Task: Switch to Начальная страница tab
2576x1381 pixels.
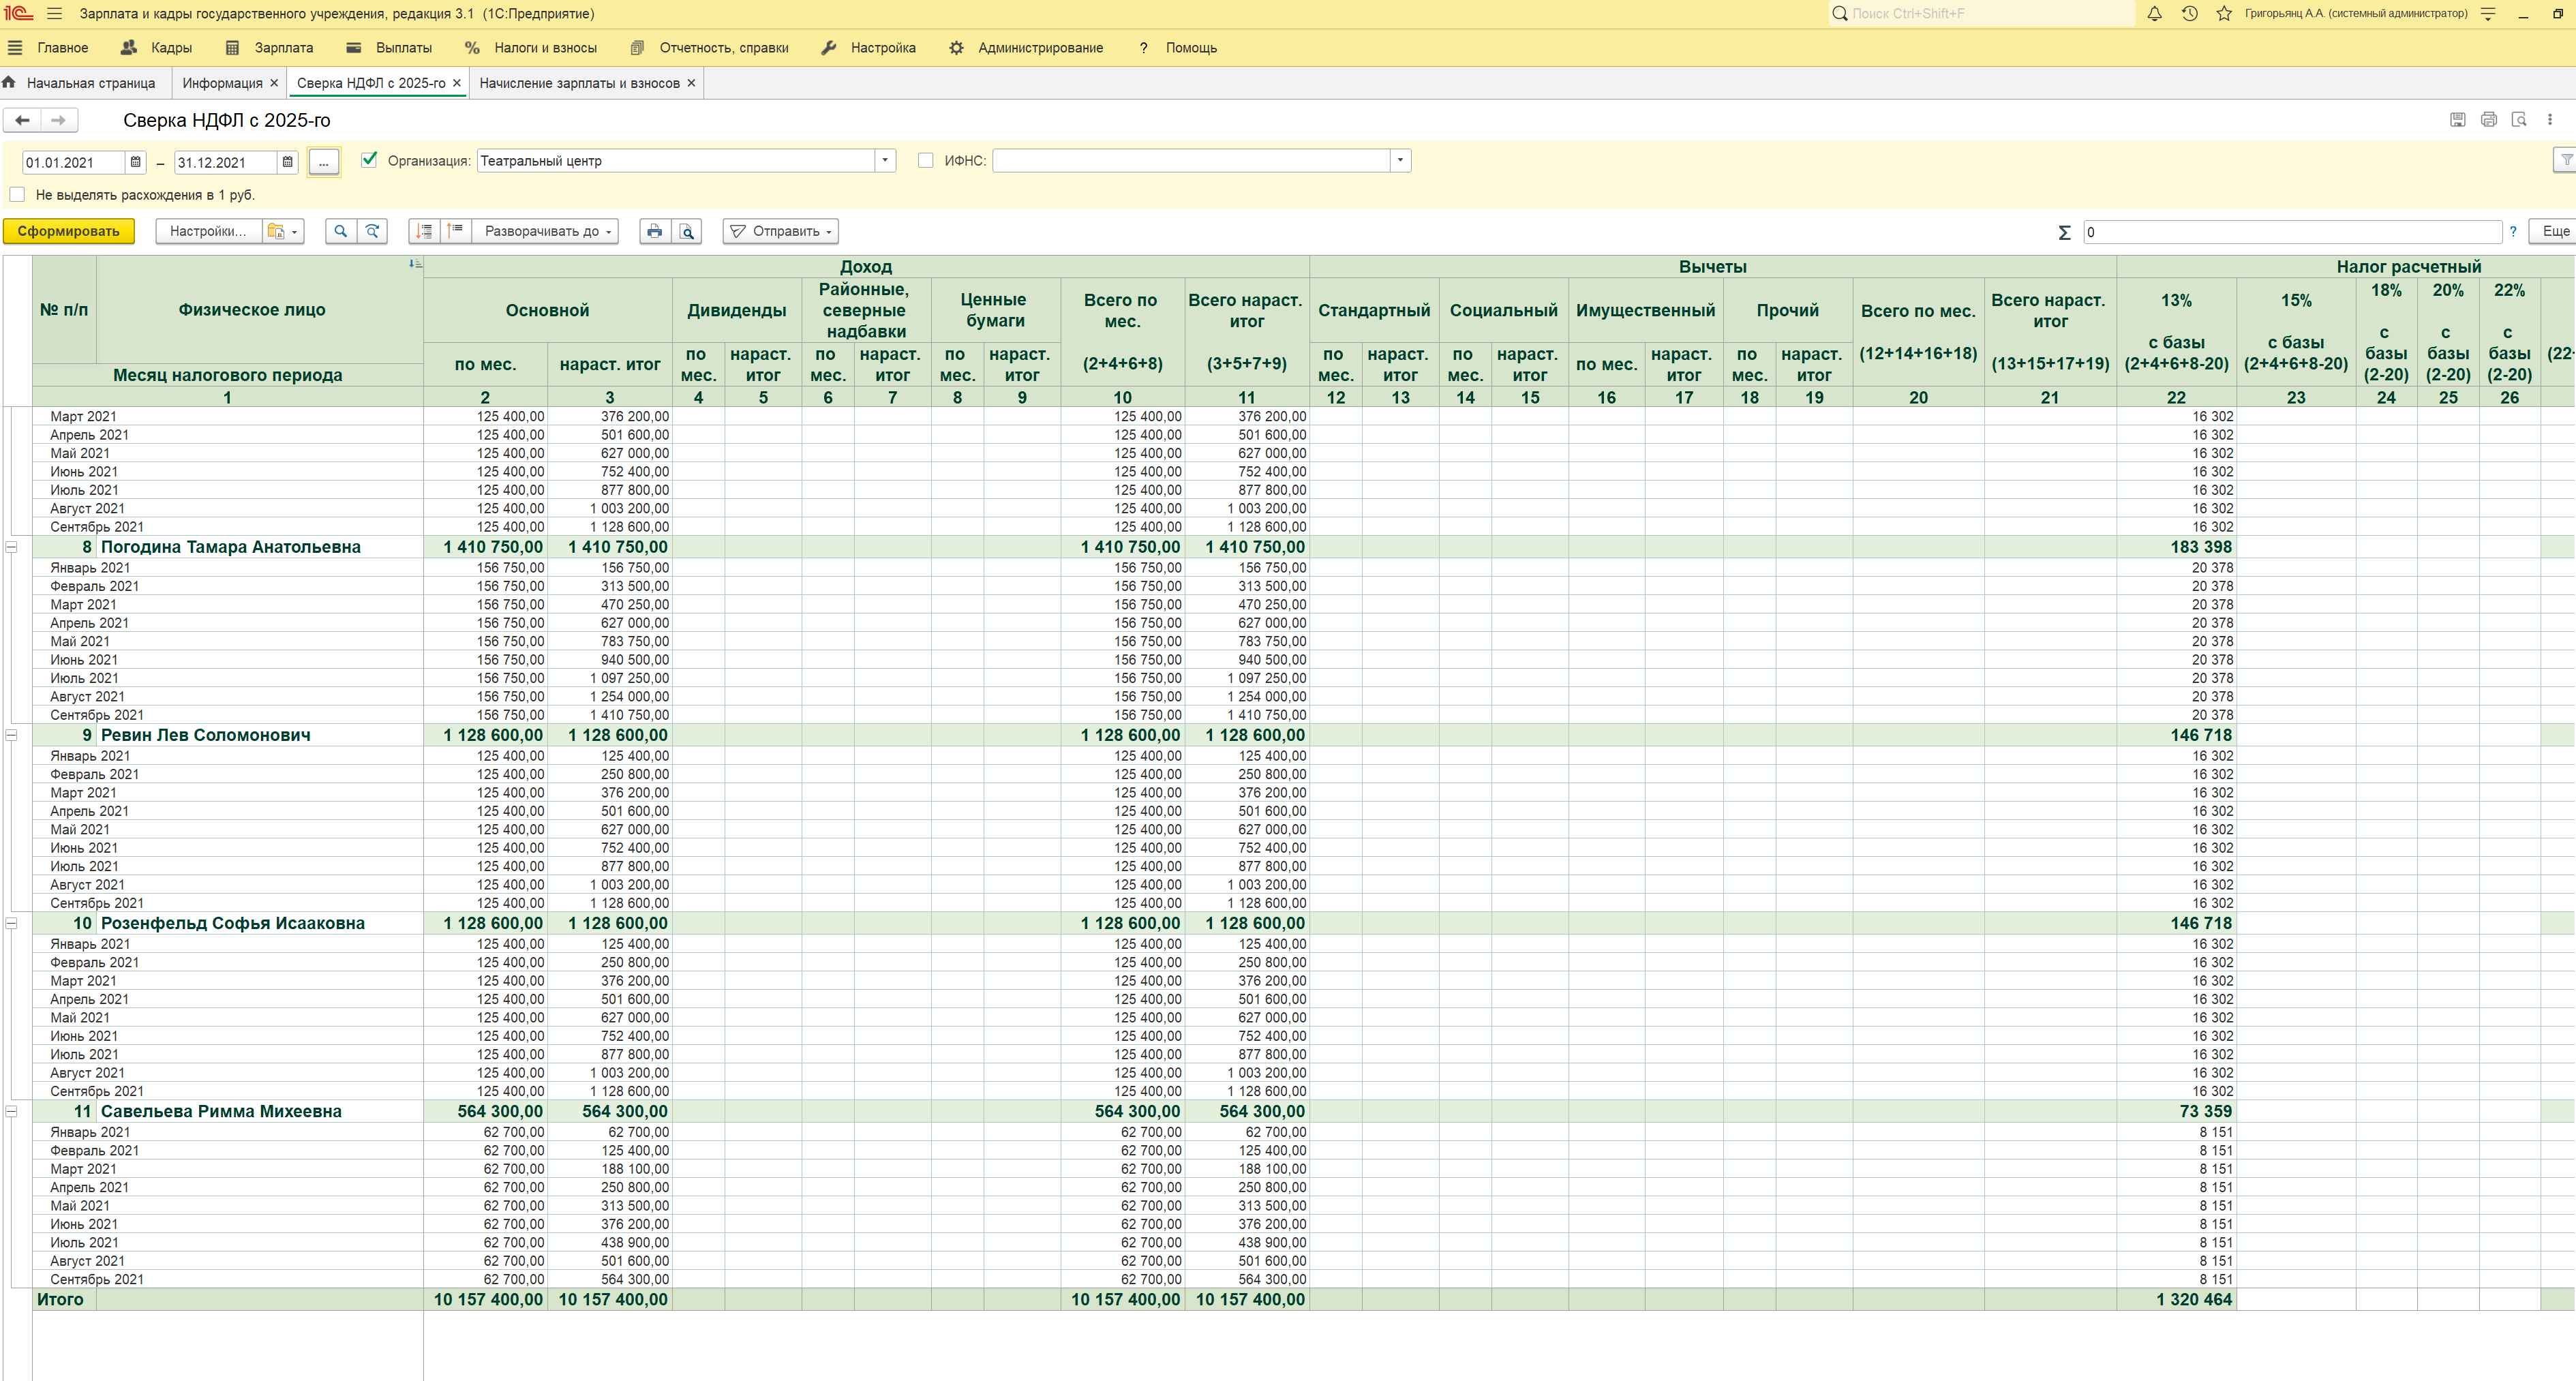Action: [91, 83]
